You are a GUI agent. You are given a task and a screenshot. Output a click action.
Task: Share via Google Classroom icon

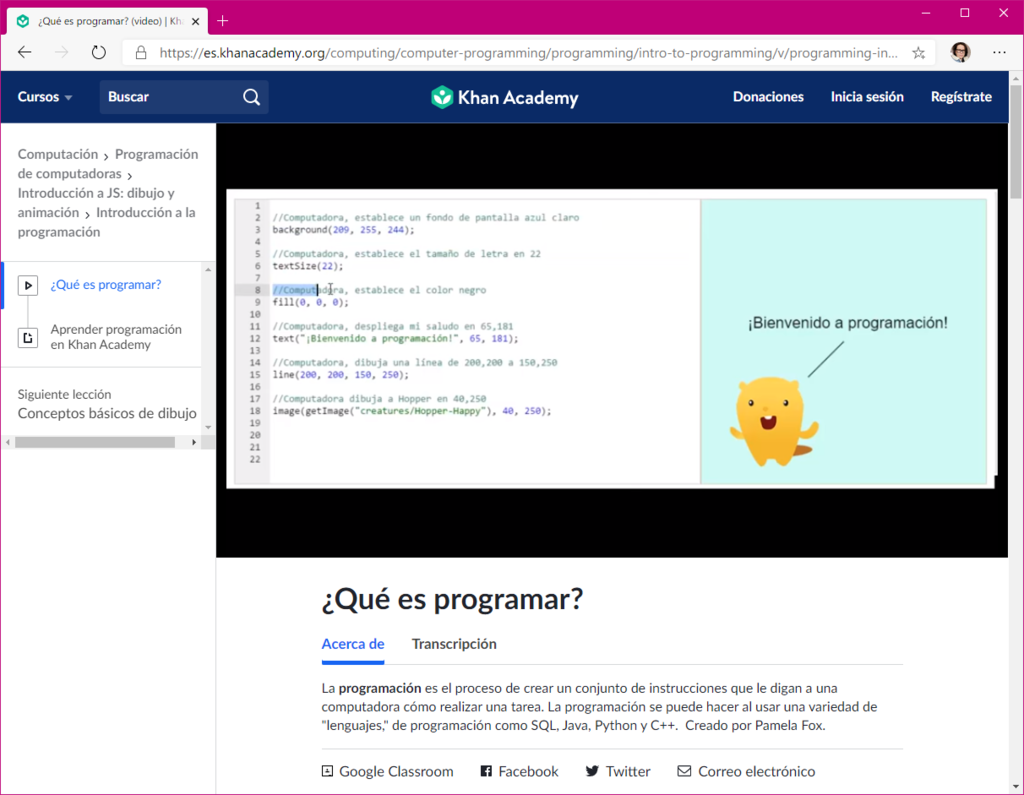tap(327, 771)
